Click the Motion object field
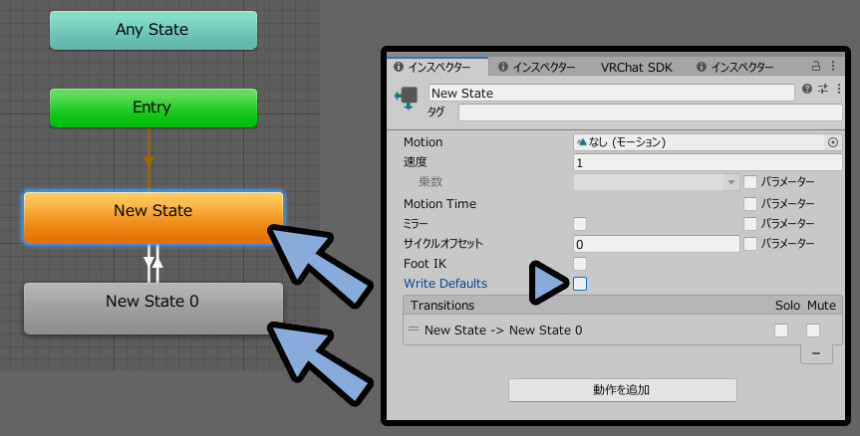Screen dimensions: 860x436 click(699, 142)
